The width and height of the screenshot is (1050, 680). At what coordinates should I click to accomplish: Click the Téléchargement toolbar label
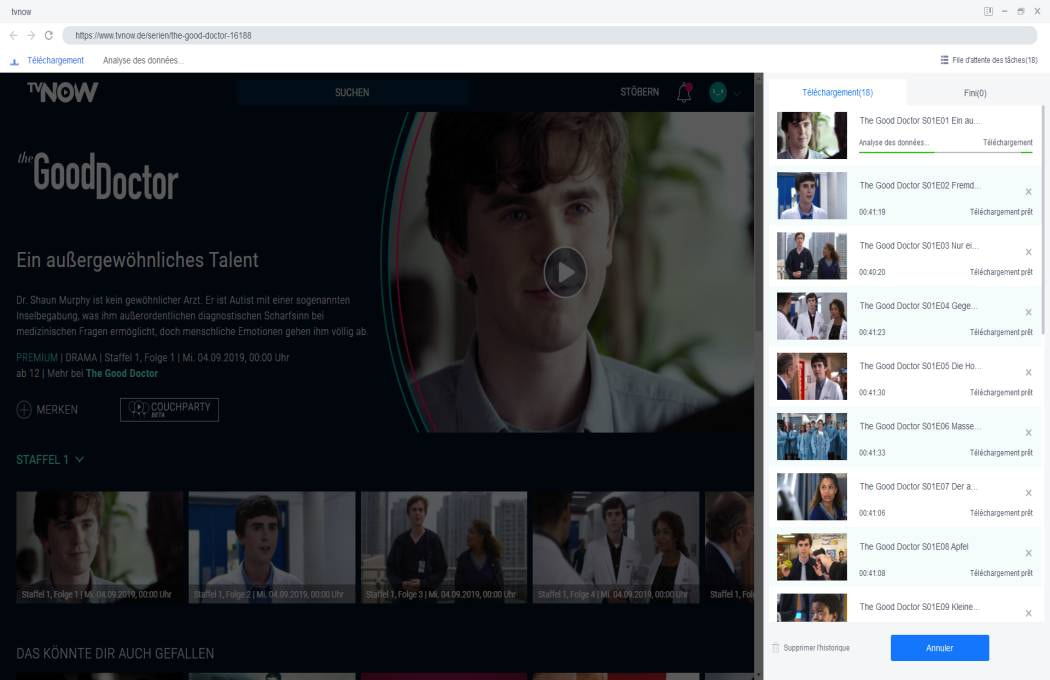[x=56, y=60]
